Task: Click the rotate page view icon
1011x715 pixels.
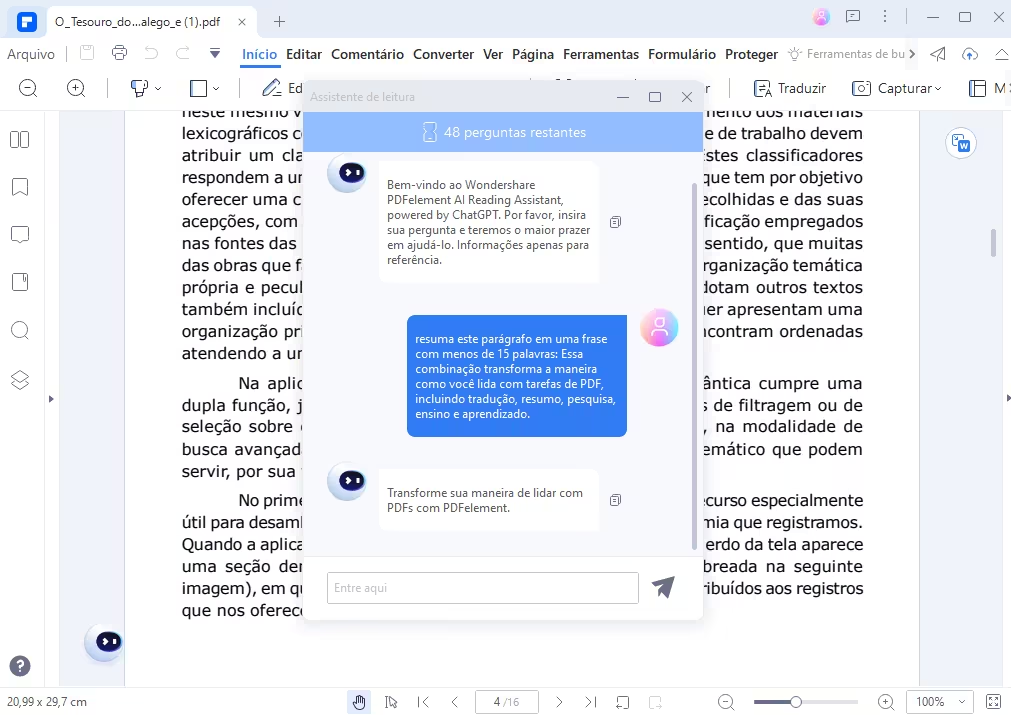Action: [x=622, y=701]
